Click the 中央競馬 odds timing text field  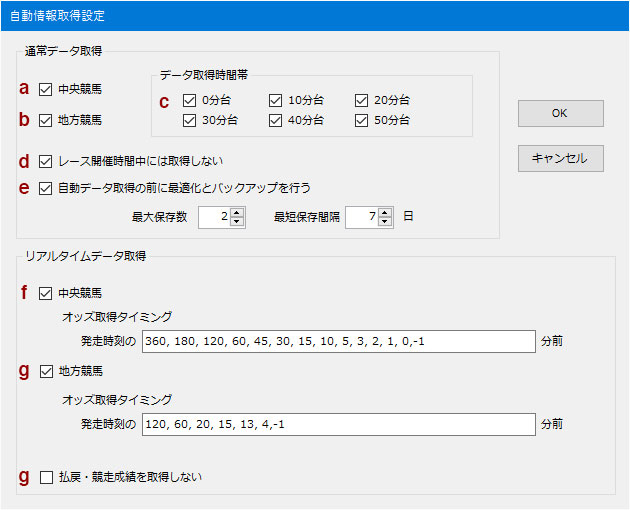(x=339, y=342)
